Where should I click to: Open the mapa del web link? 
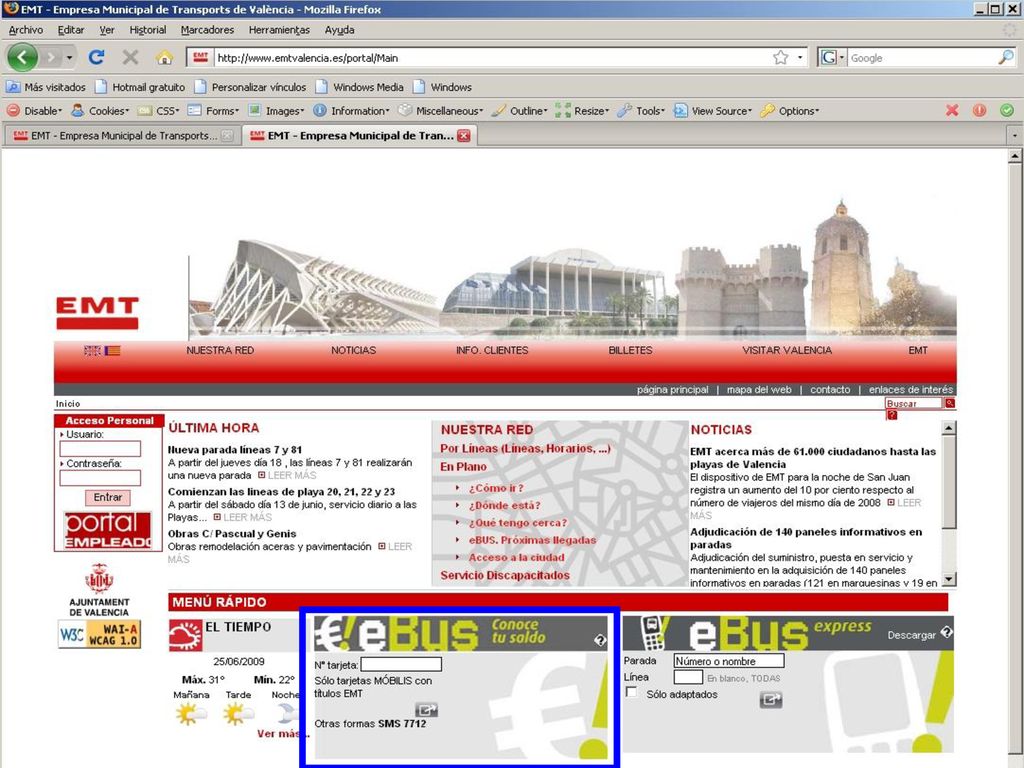click(x=759, y=390)
